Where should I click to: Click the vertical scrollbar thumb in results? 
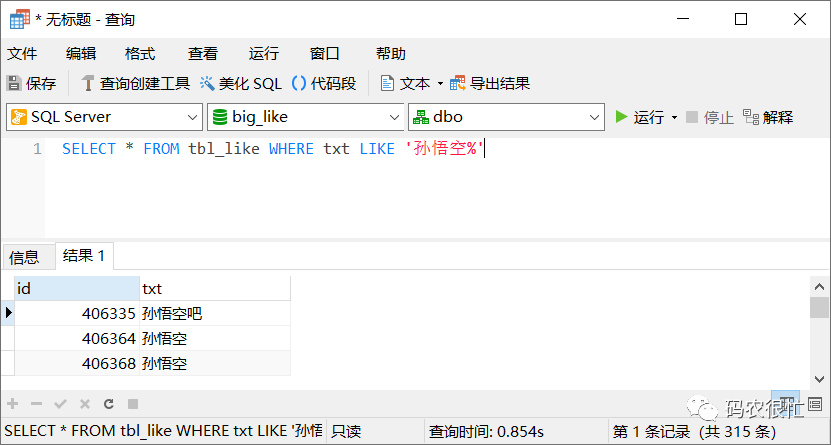tap(819, 307)
